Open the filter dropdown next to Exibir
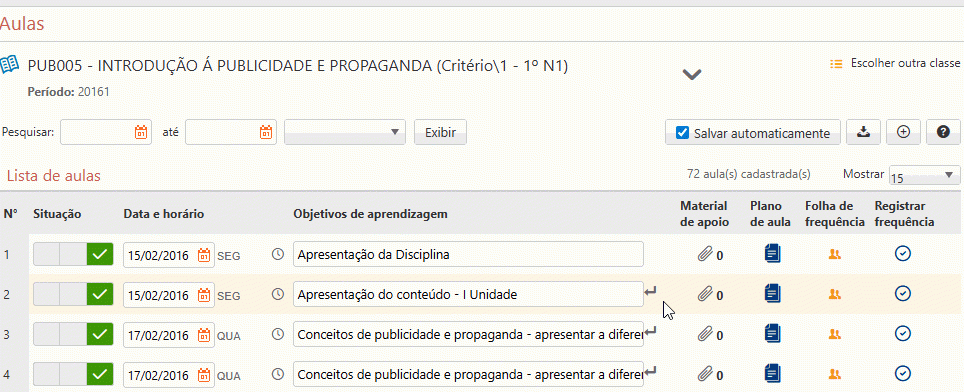Screen dimensions: 964x392 (x=344, y=131)
